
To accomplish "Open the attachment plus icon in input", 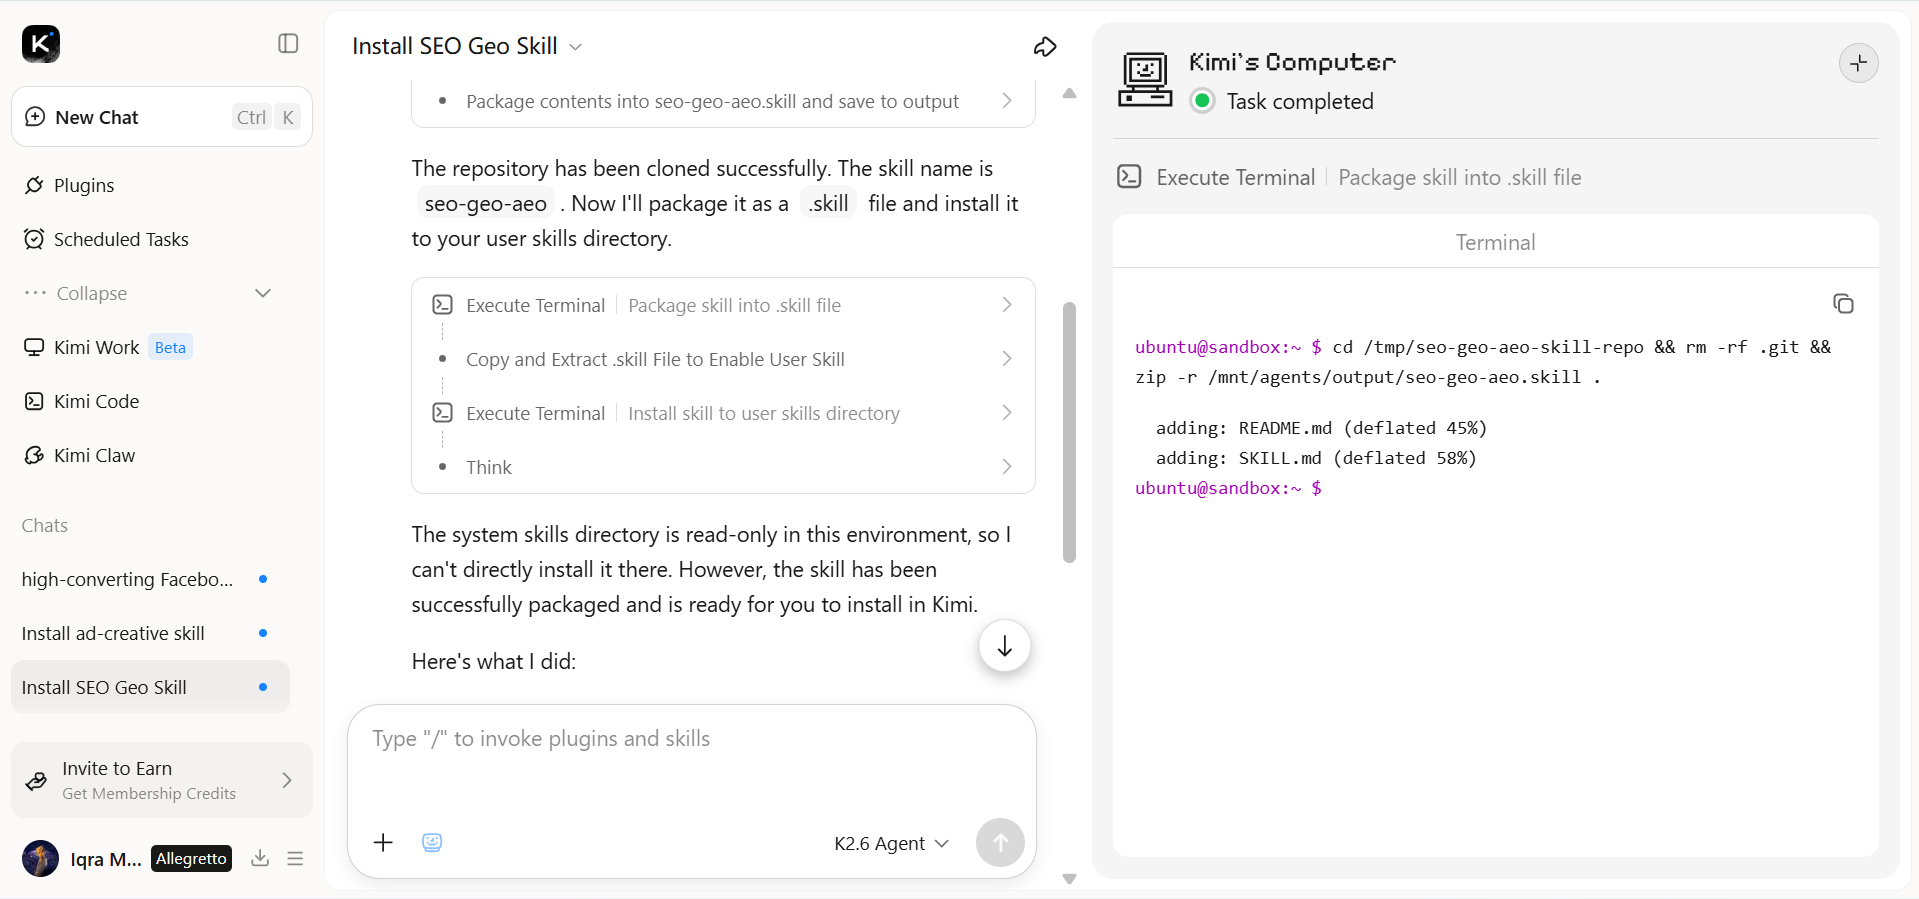I will (383, 842).
